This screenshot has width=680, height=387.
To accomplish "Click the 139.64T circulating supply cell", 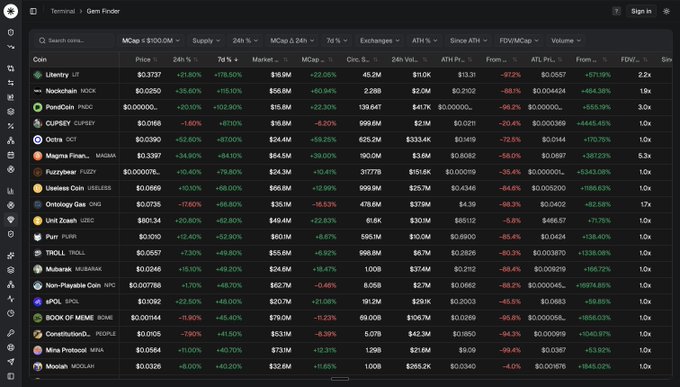I will (370, 107).
